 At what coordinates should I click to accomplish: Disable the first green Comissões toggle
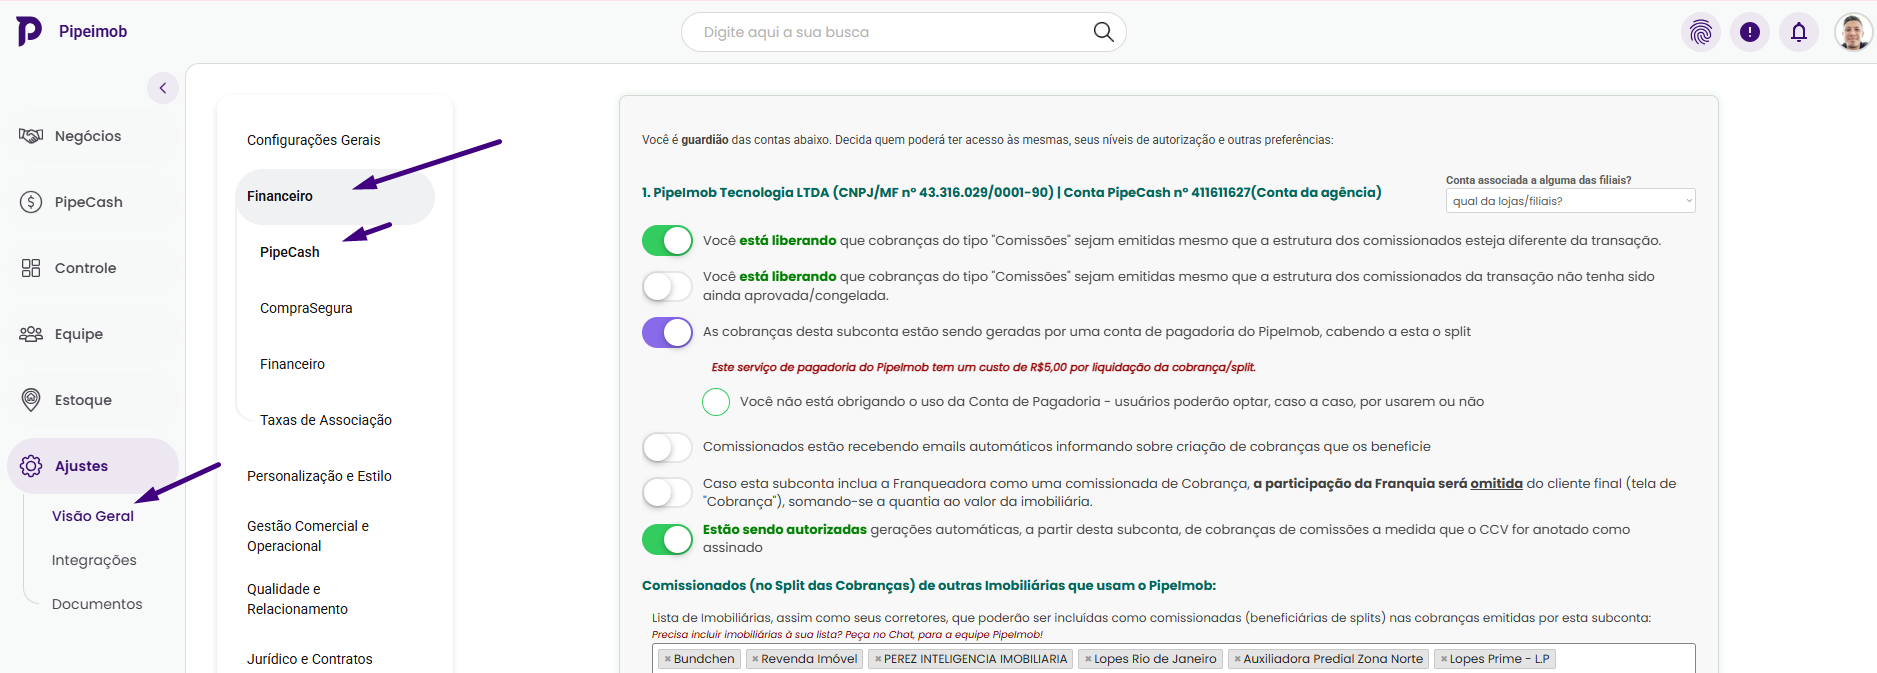667,241
